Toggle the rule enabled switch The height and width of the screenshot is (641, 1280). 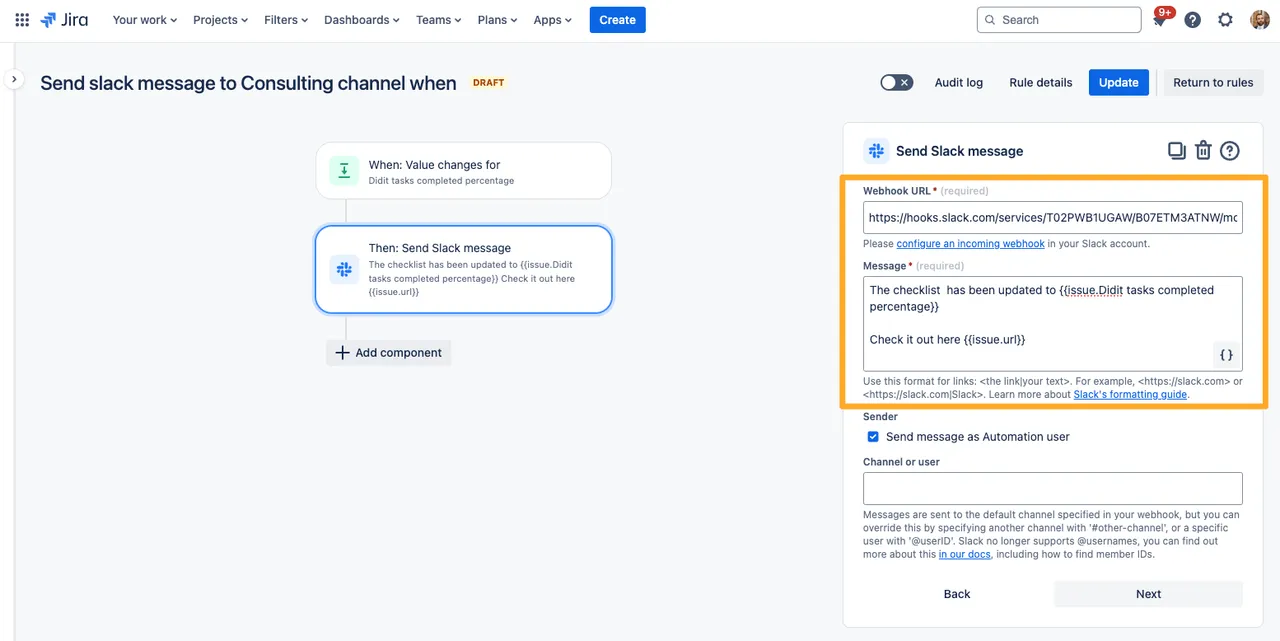896,83
